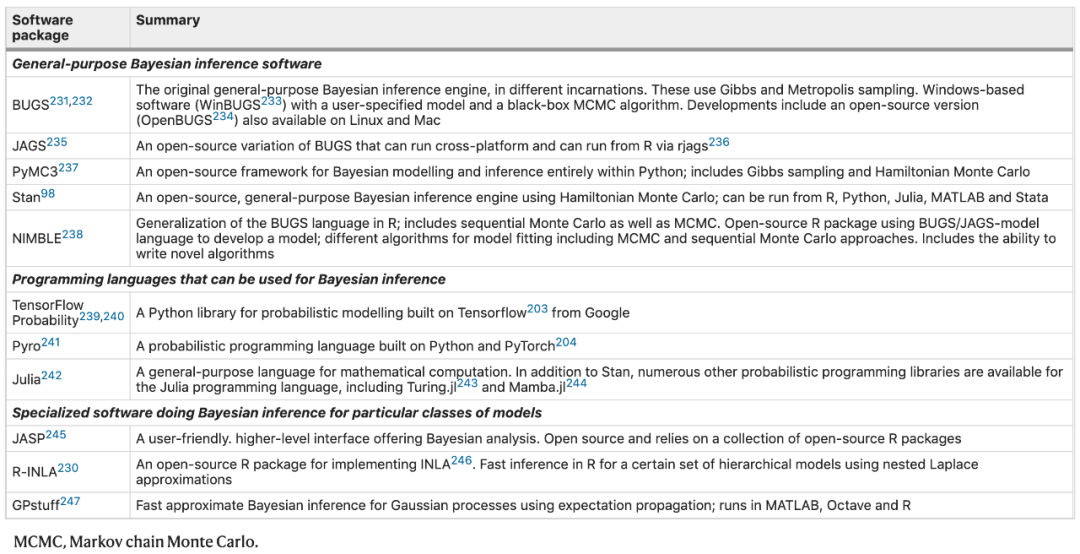Follow citation 230 next to R-INLA
The height and width of the screenshot is (554, 1080).
68,468
